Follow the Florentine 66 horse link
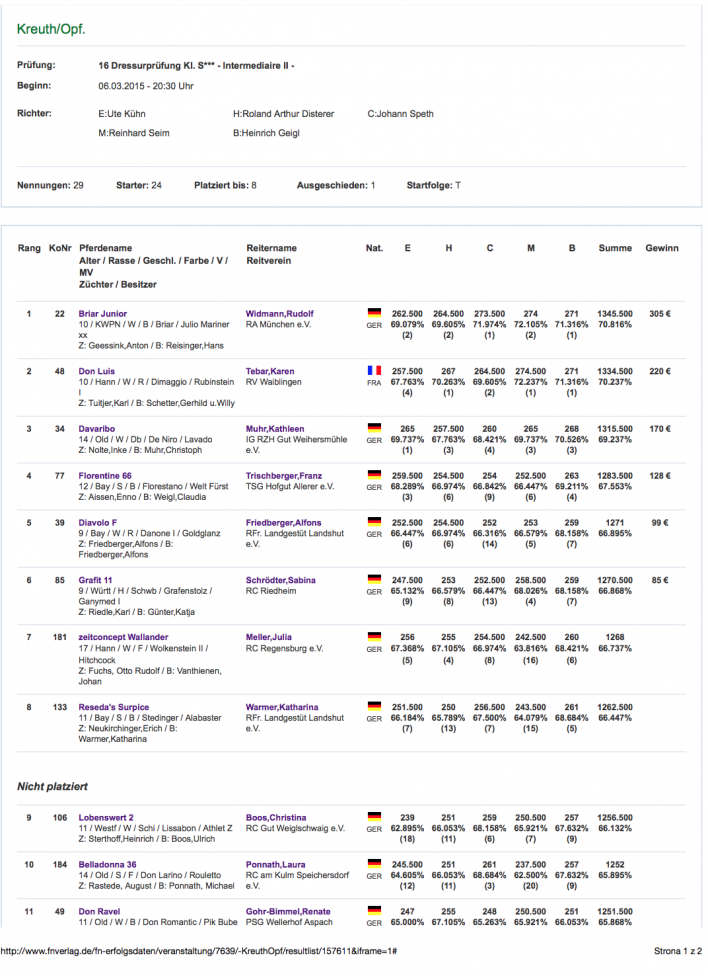708x976 pixels. pos(107,475)
